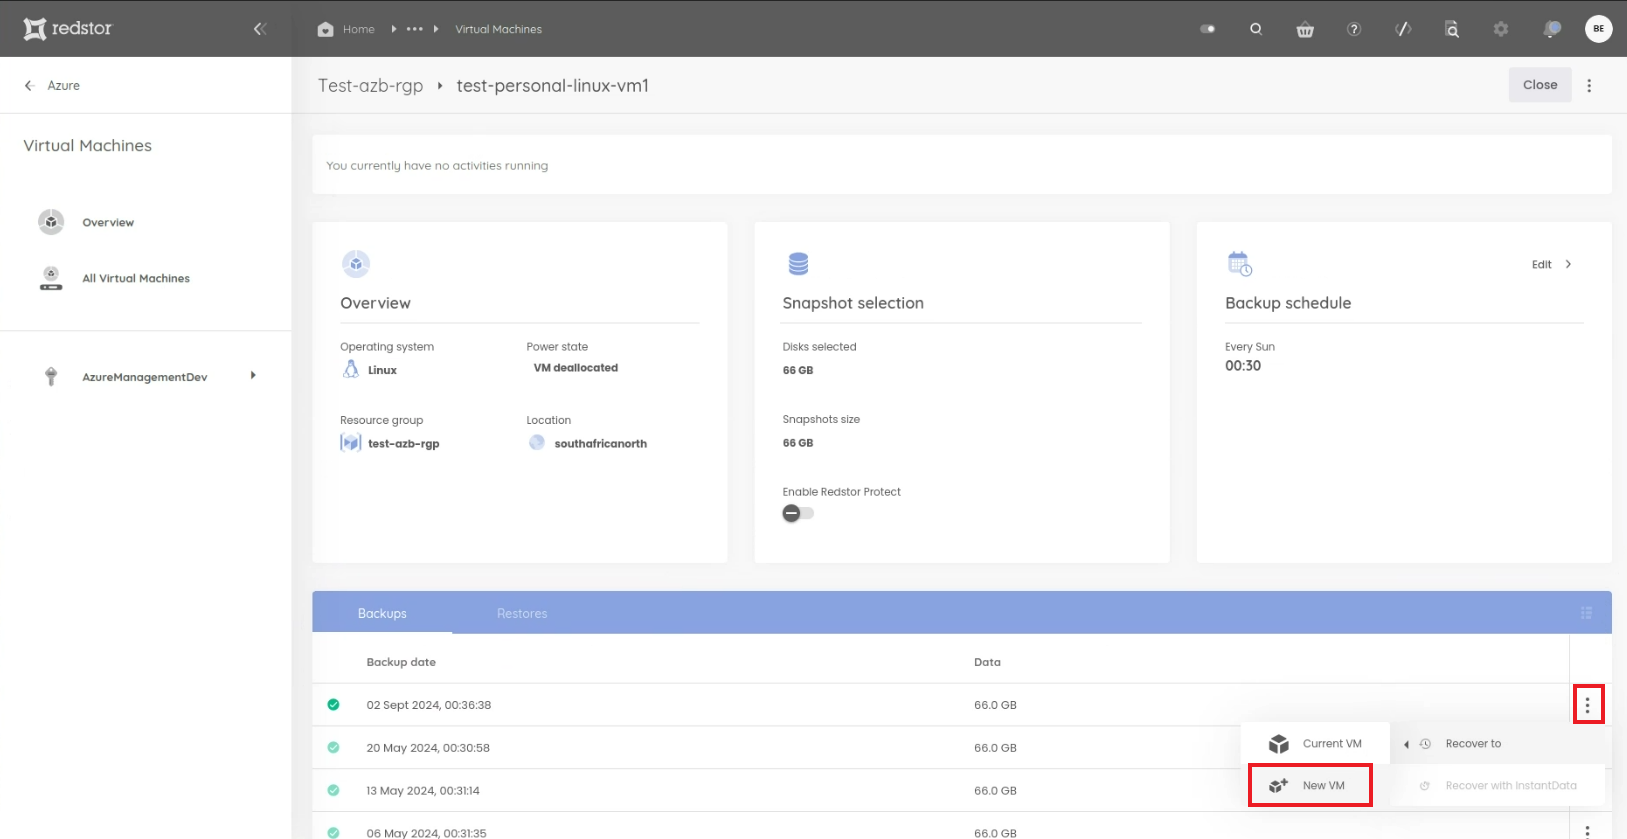Open actions menu for 06 May 2024 backup
Image resolution: width=1627 pixels, height=839 pixels.
(1588, 831)
